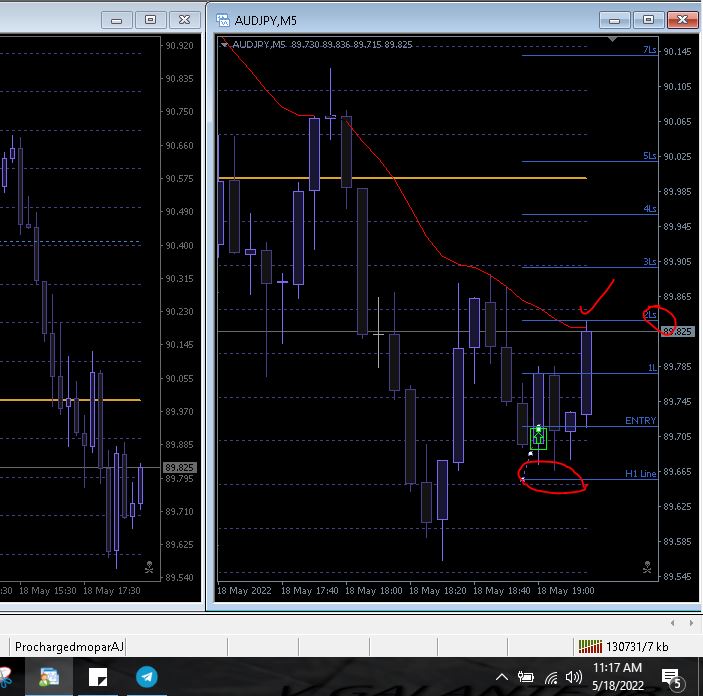Select the ENTRY line label

(640, 421)
